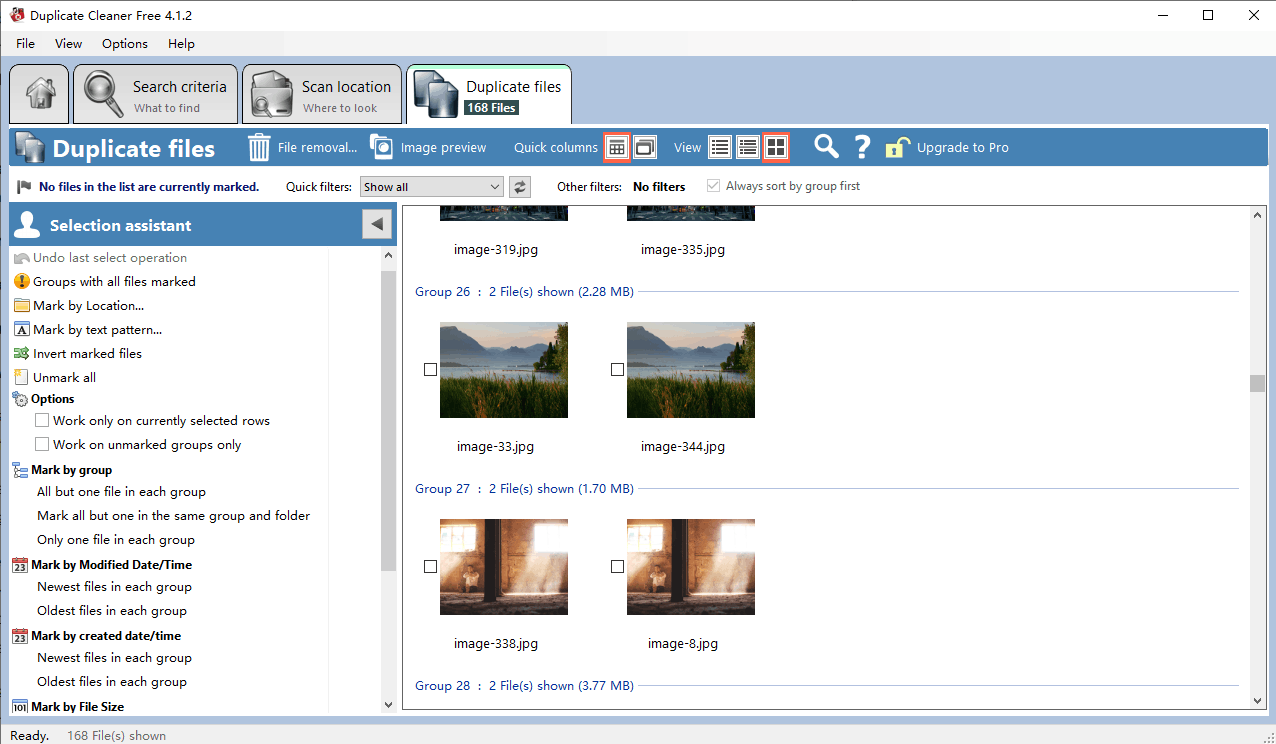Open the Home tab with house icon
1276x744 pixels.
(40, 95)
